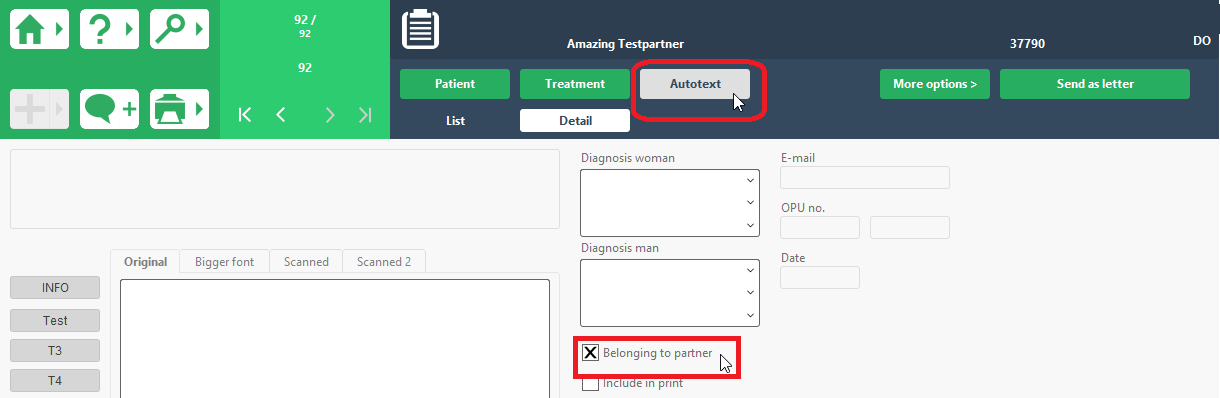Open More options menu

click(x=935, y=84)
